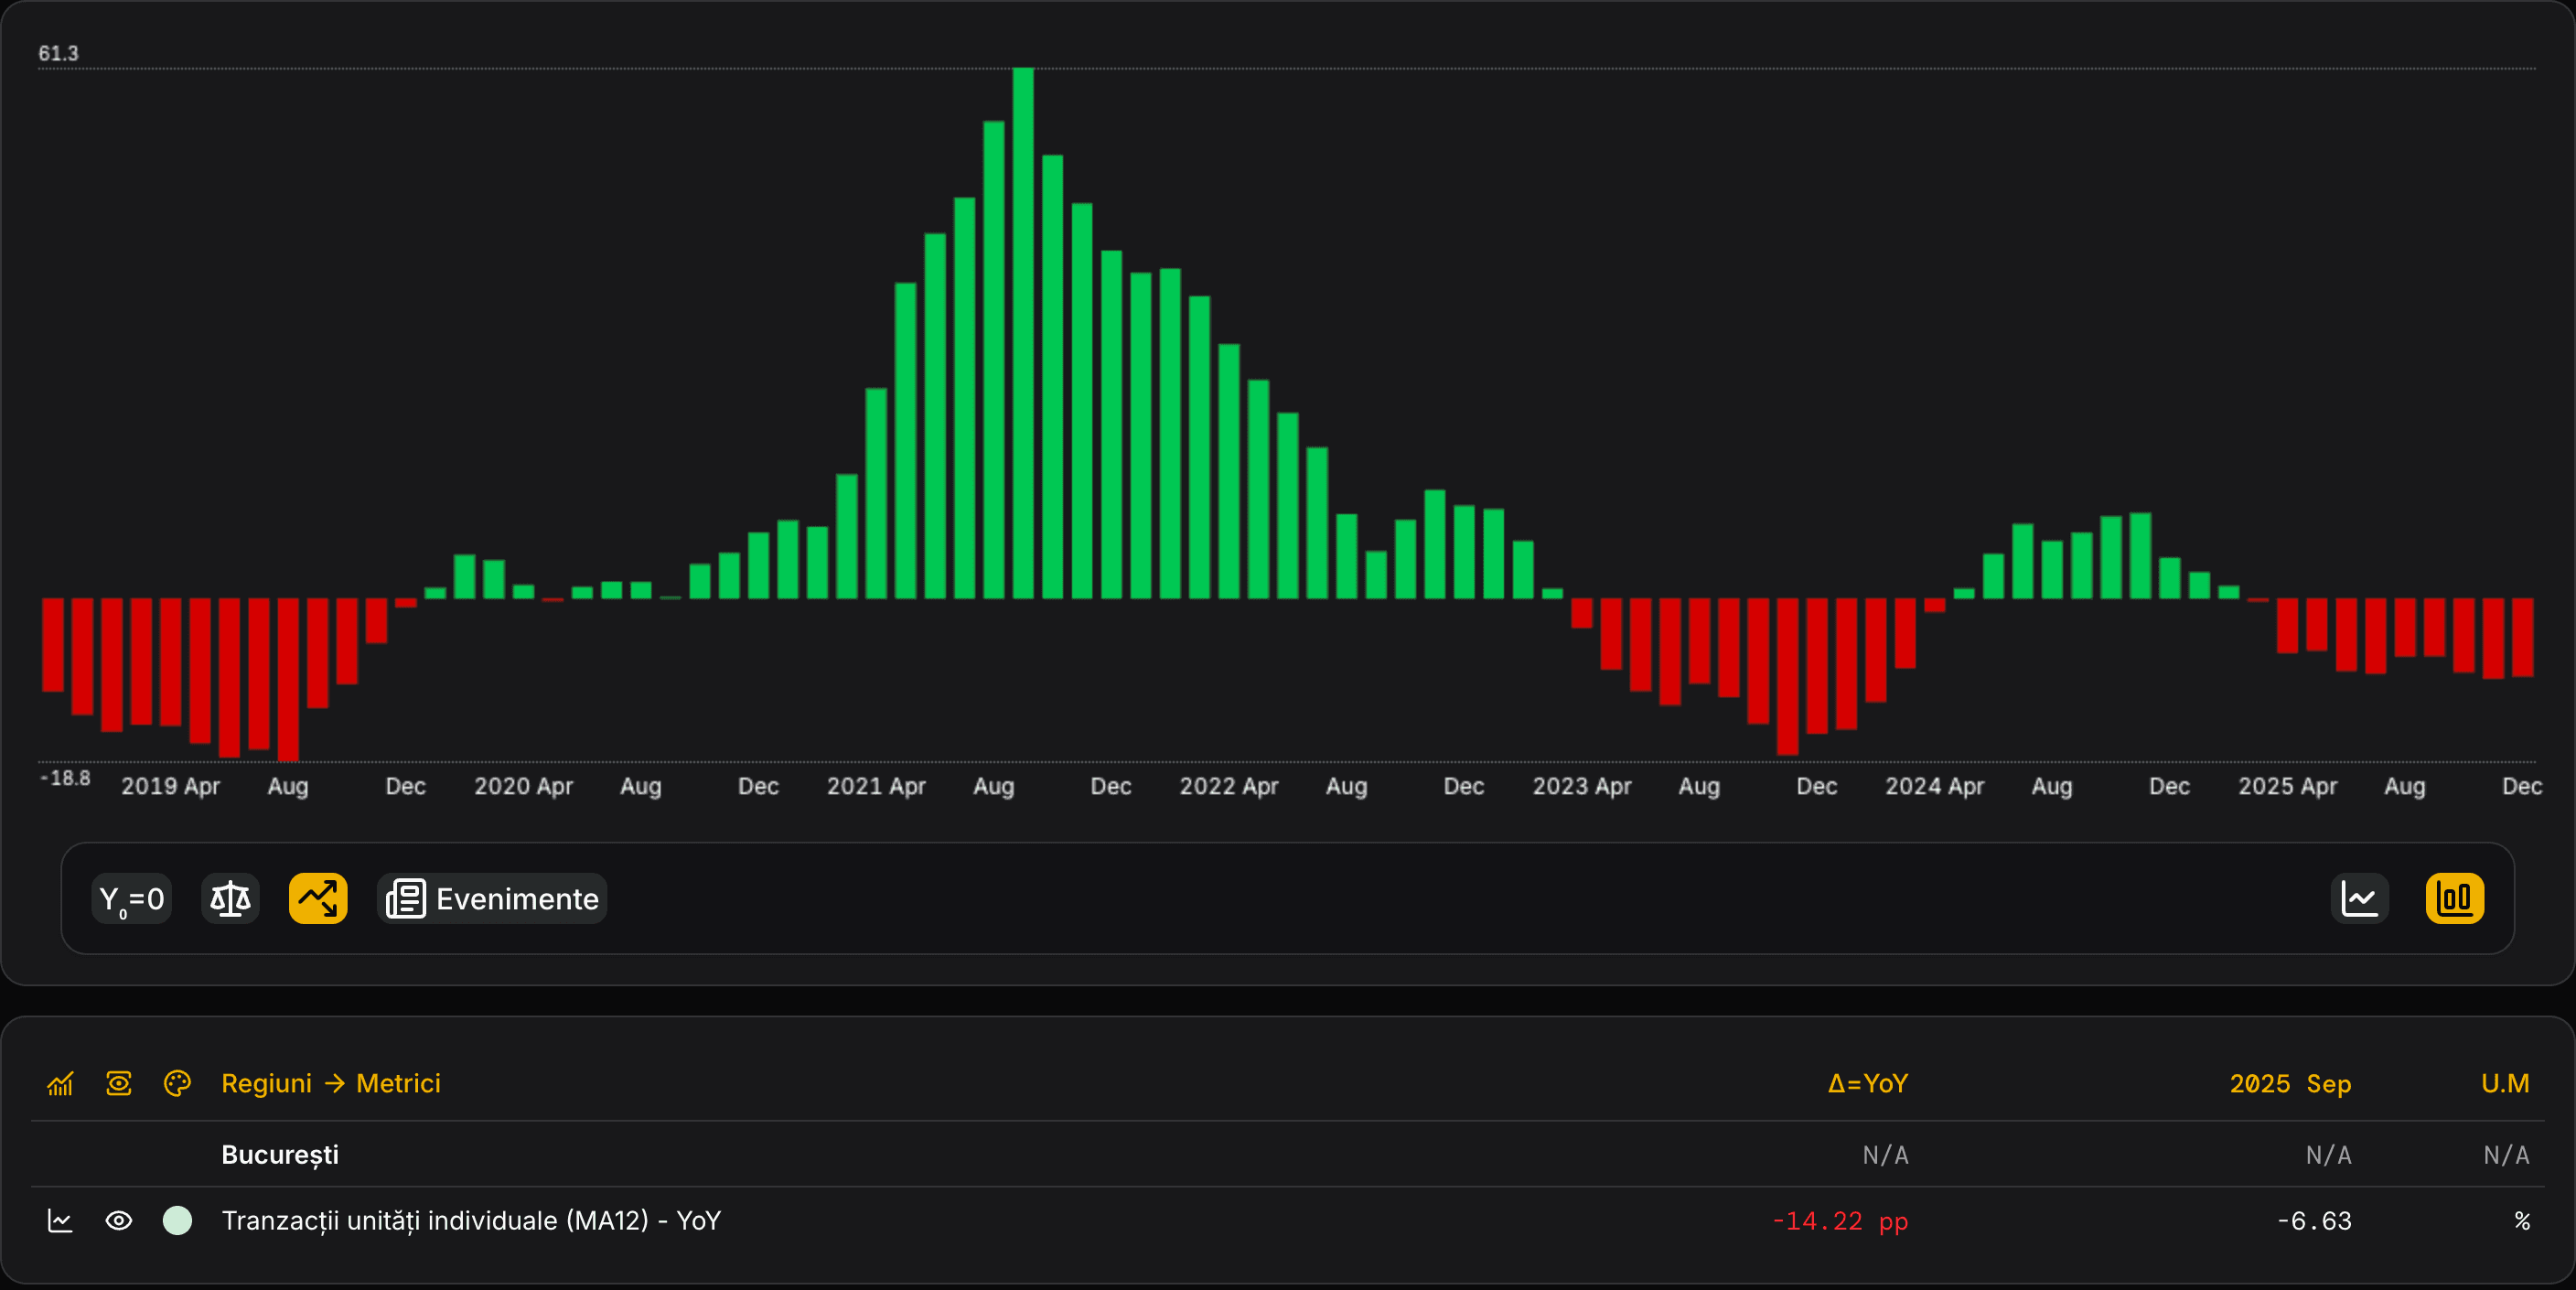
Task: Select the București region row
Action: (x=280, y=1154)
